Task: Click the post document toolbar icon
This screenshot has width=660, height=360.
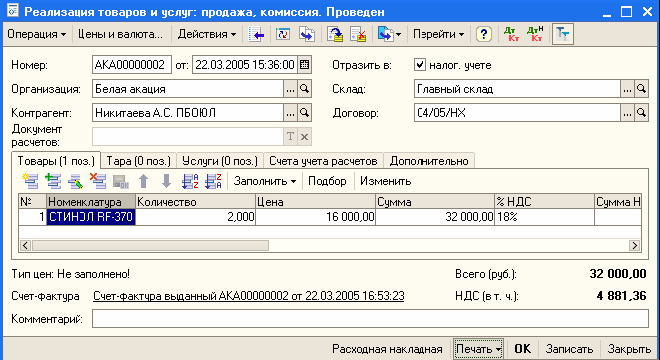Action: pos(335,34)
